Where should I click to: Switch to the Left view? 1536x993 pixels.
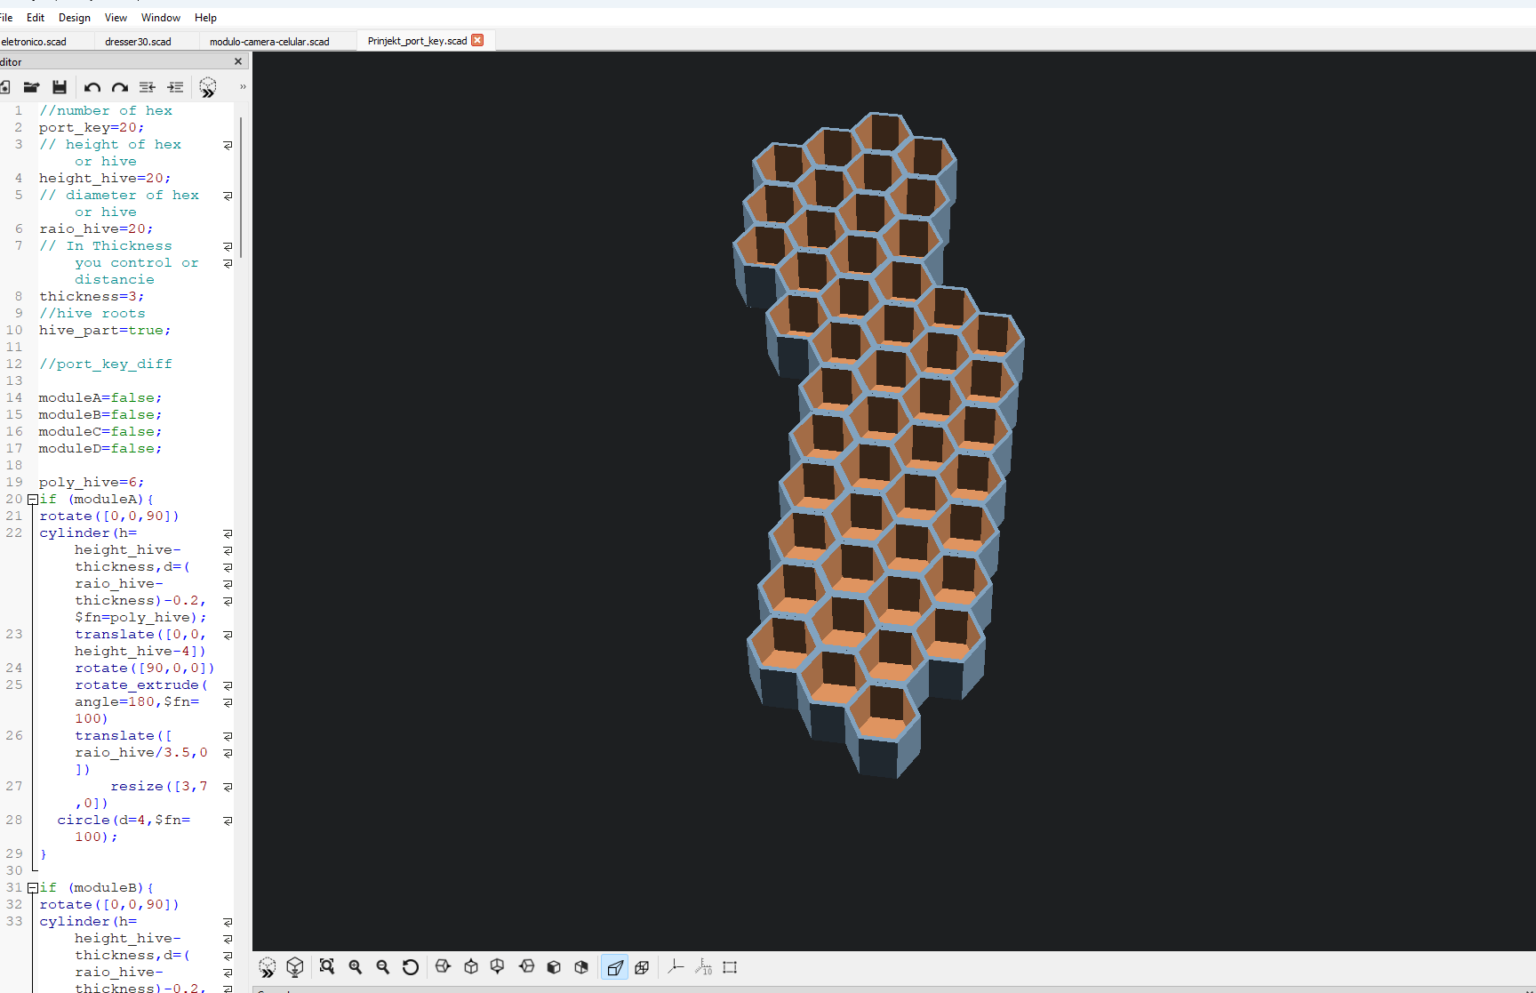click(526, 967)
